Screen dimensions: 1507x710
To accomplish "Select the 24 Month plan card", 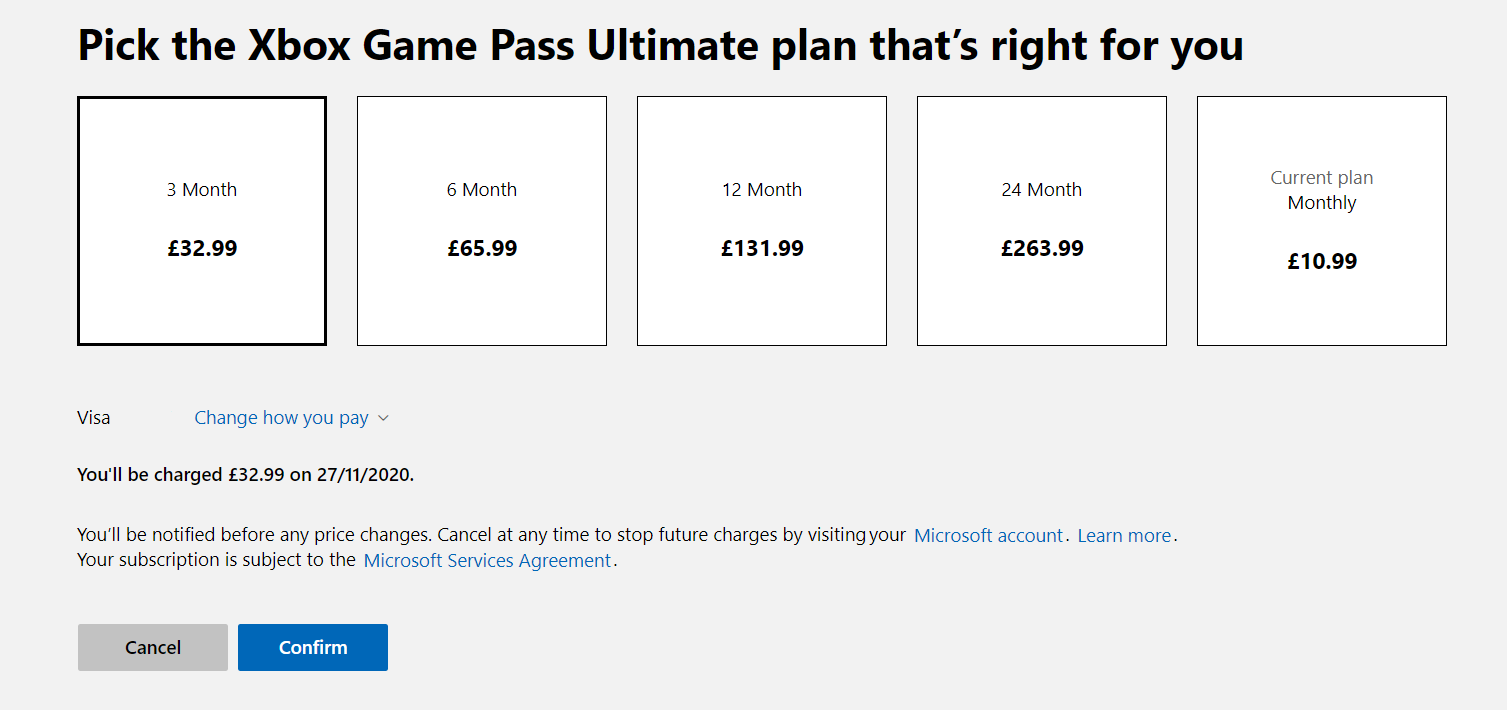I will pyautogui.click(x=1041, y=220).
